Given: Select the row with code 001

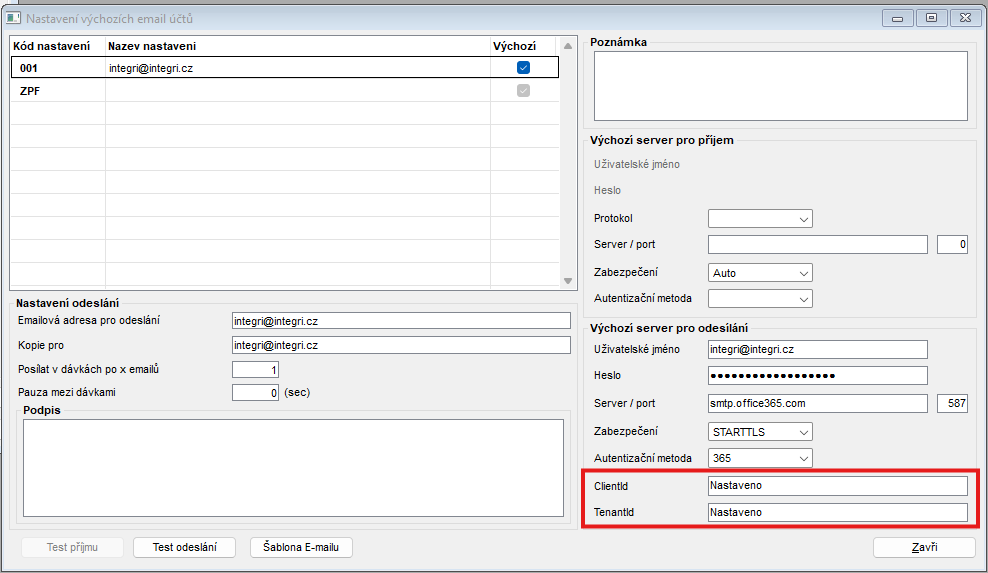Looking at the screenshot, I should [285, 67].
